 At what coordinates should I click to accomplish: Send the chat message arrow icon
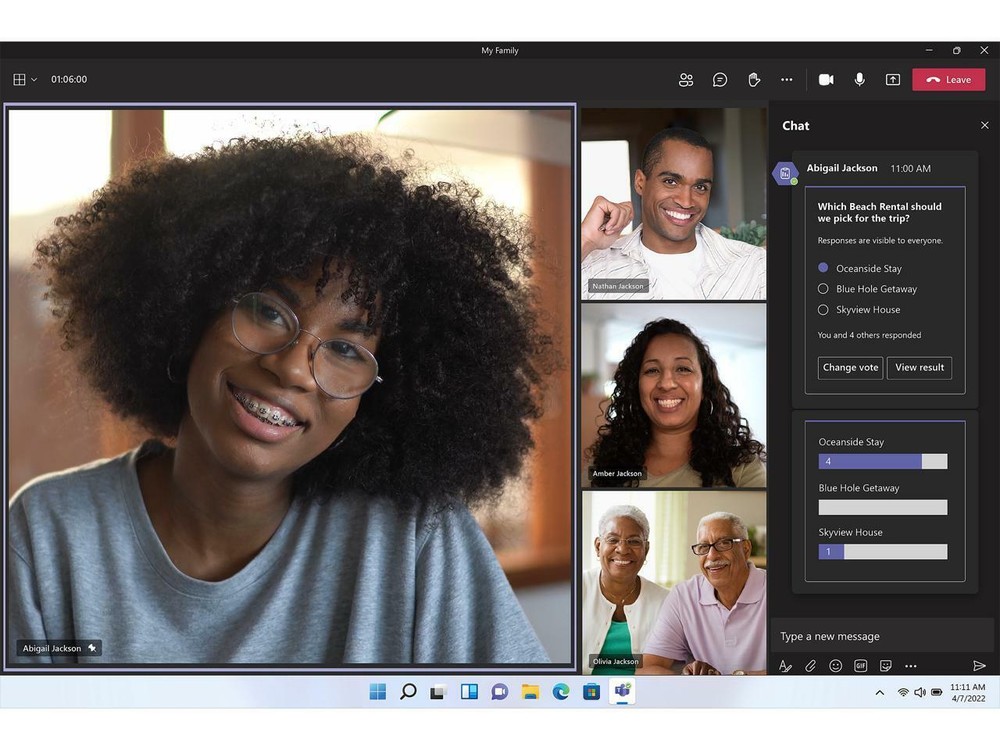point(979,666)
